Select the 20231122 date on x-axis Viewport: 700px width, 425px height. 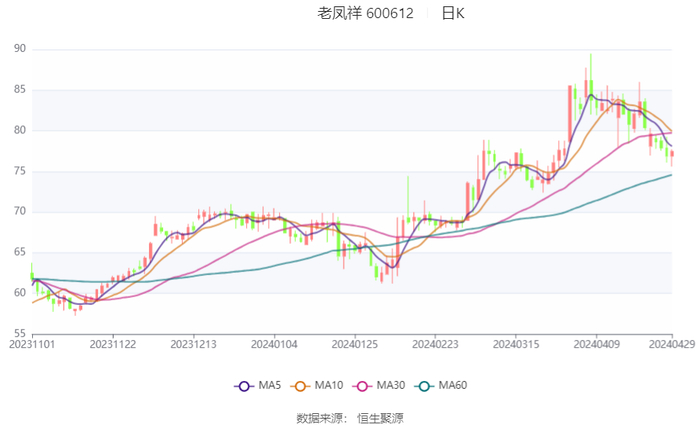pyautogui.click(x=112, y=344)
